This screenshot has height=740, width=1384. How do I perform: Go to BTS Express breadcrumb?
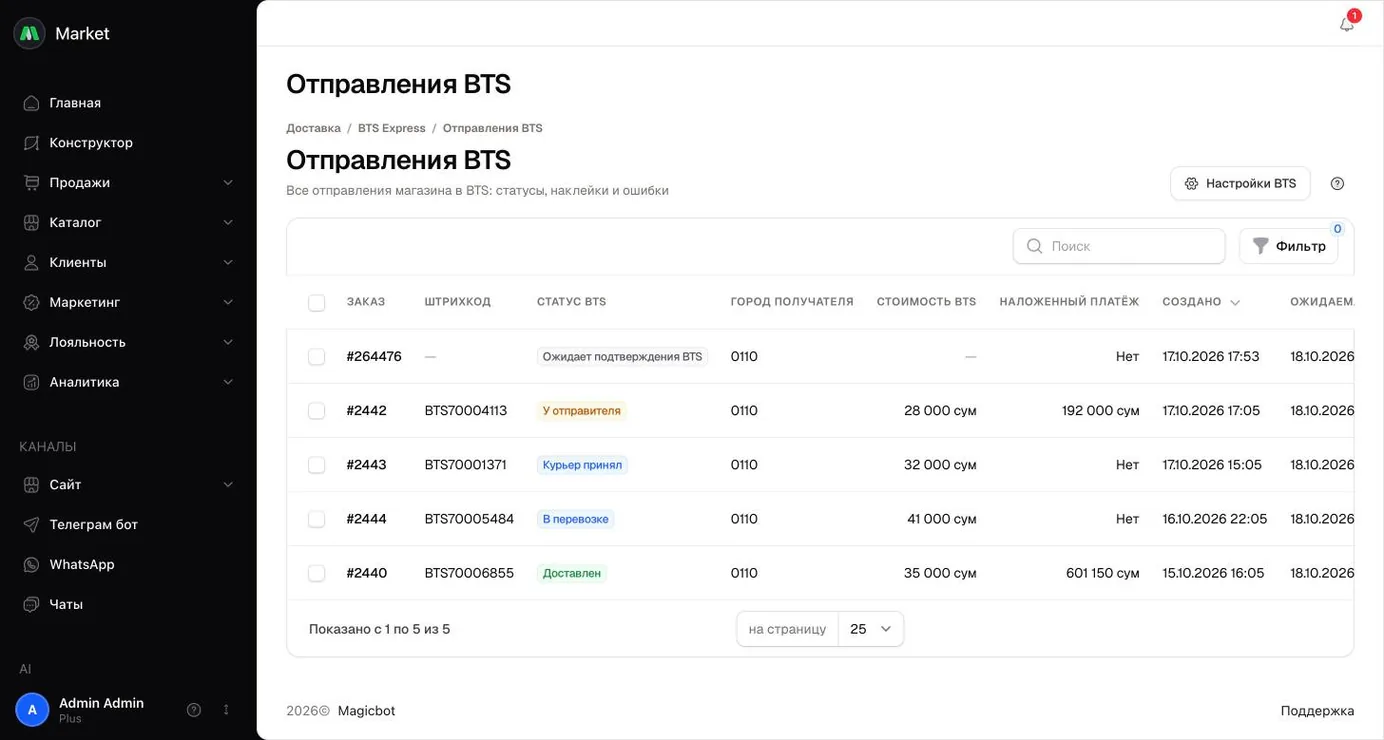pyautogui.click(x=392, y=128)
